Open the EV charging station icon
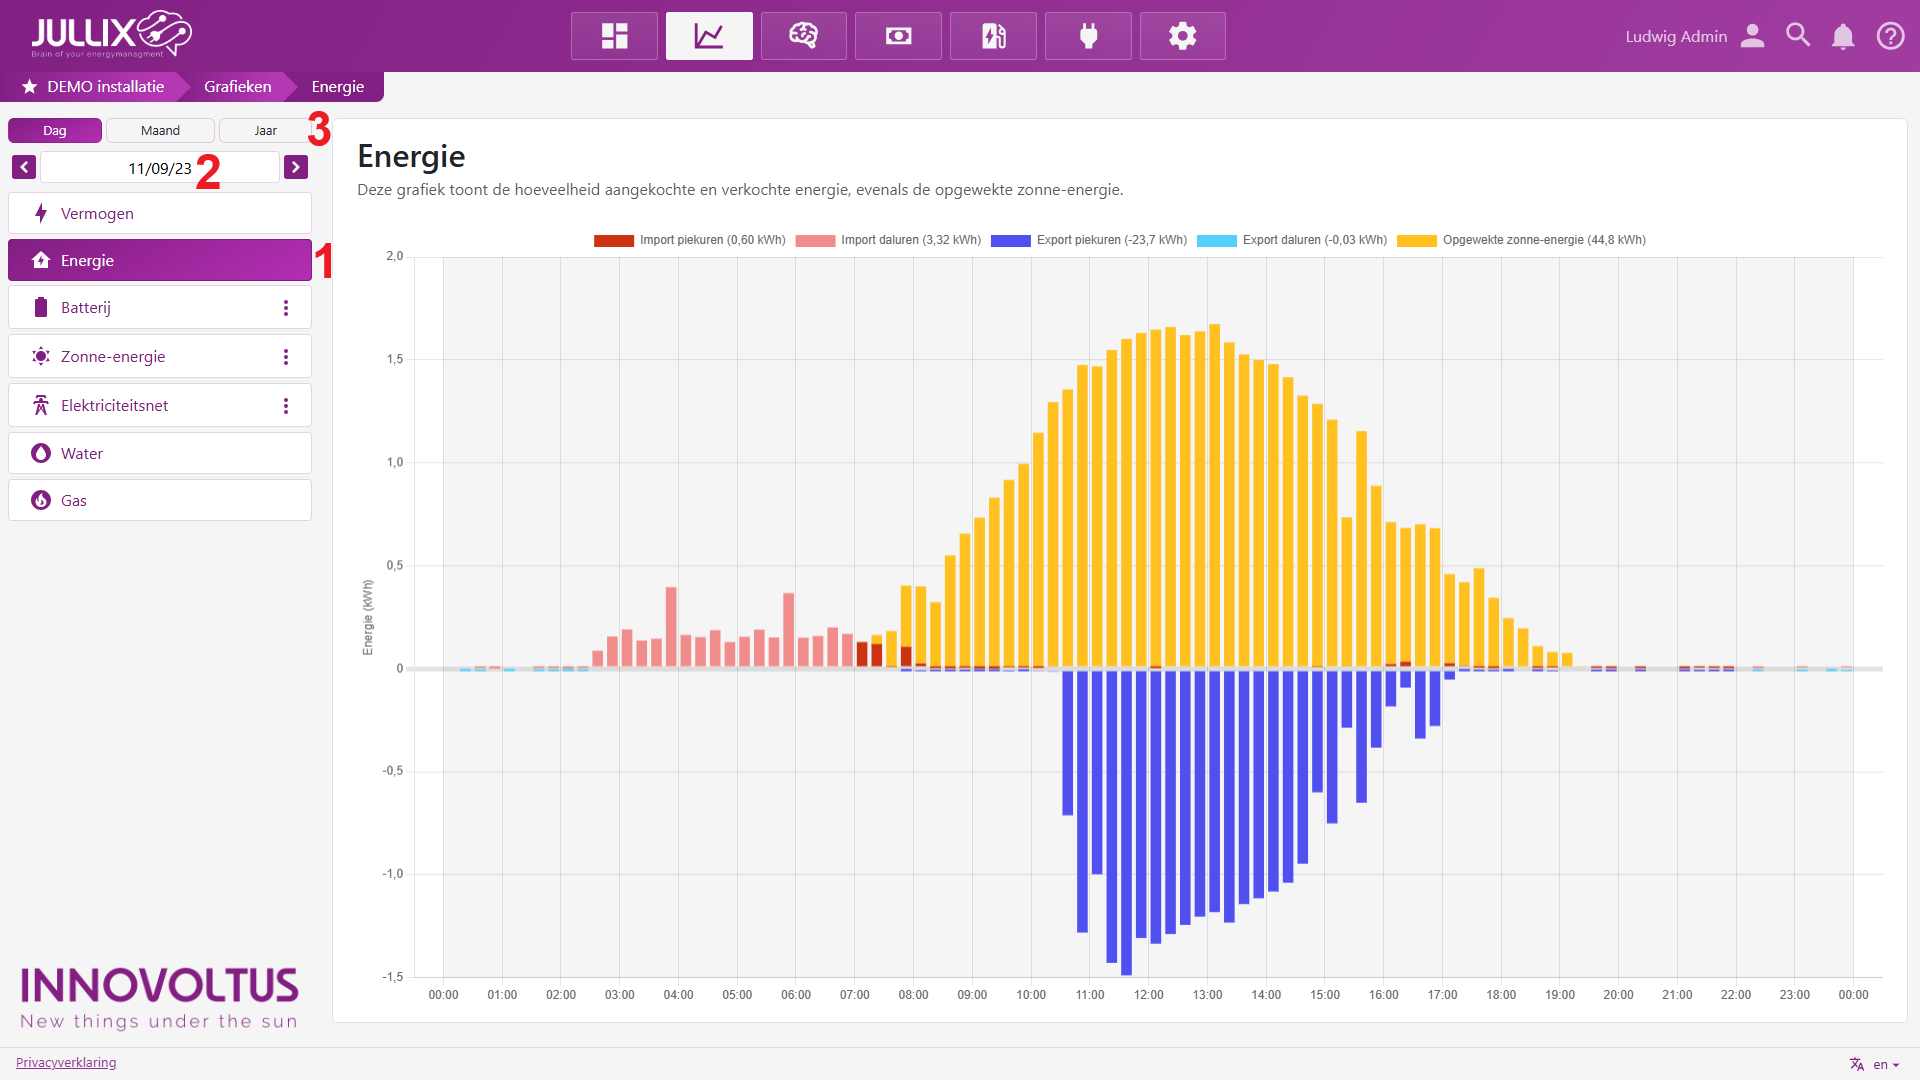The width and height of the screenshot is (1920, 1080). pos(993,36)
